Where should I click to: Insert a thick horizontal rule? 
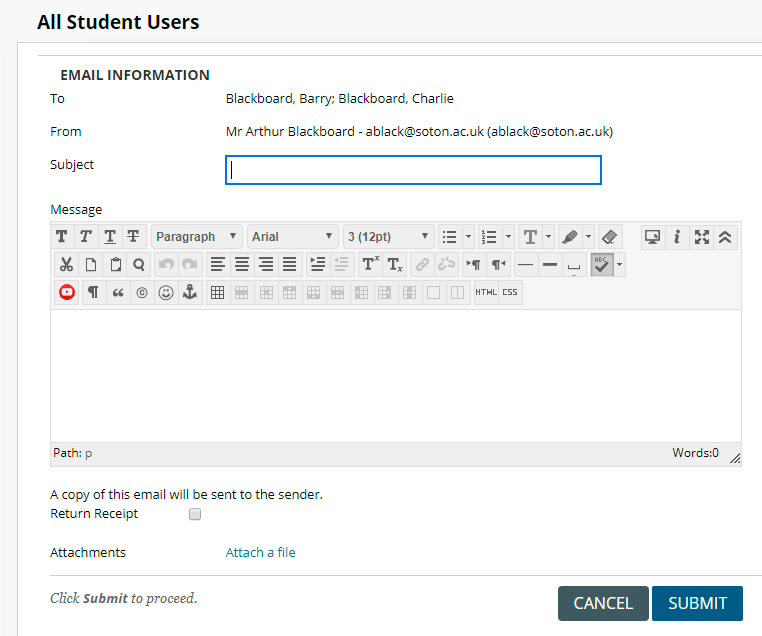(x=550, y=264)
